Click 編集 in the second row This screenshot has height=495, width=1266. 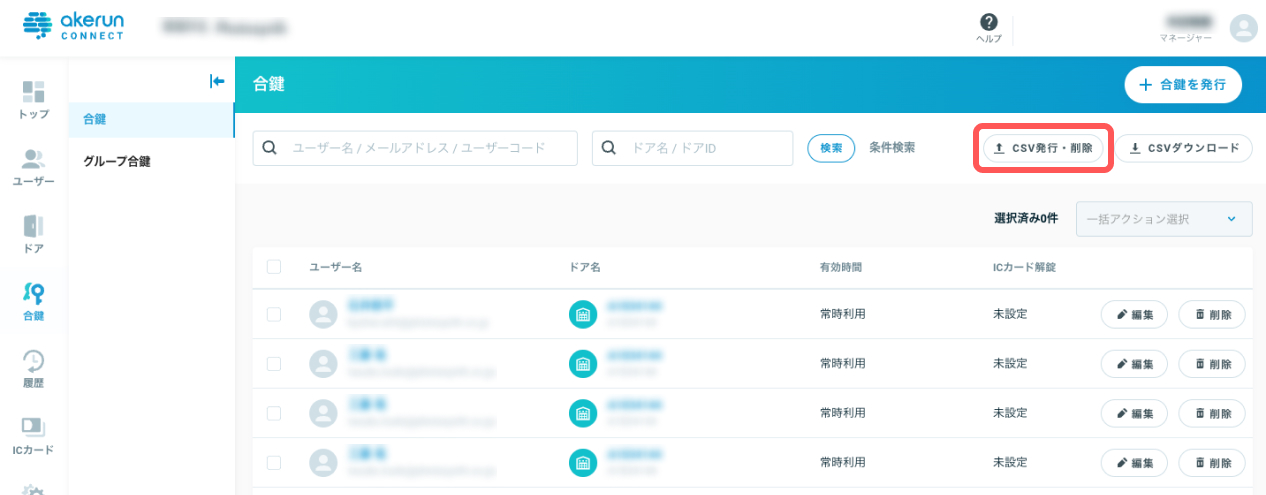pyautogui.click(x=1135, y=363)
